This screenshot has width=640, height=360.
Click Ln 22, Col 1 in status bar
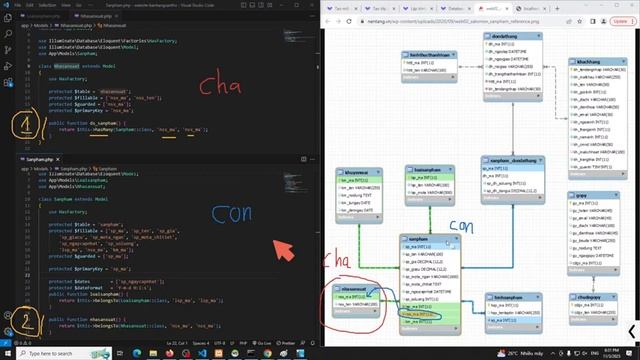177,343
